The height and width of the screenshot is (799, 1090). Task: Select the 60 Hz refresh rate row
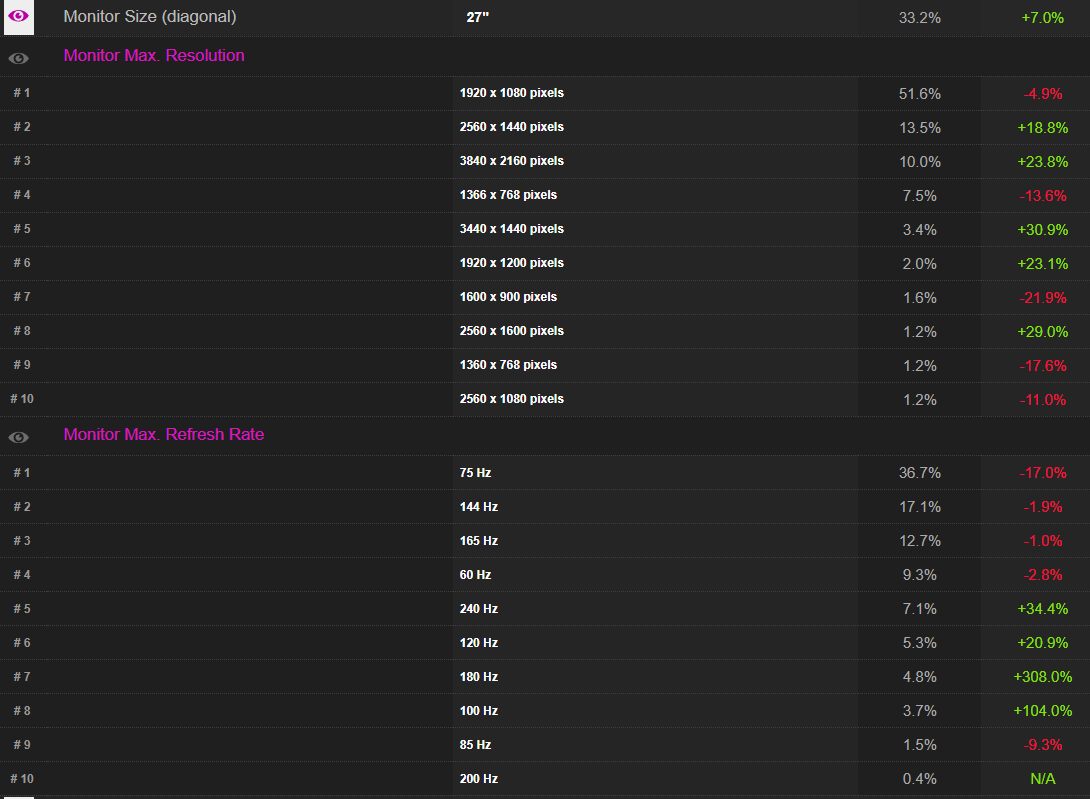[x=545, y=575]
